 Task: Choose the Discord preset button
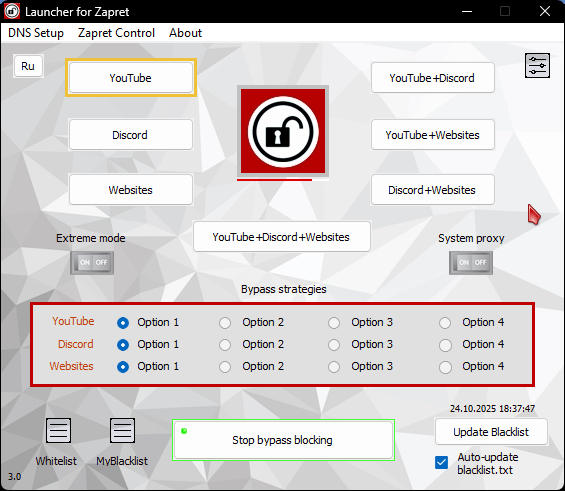[131, 135]
